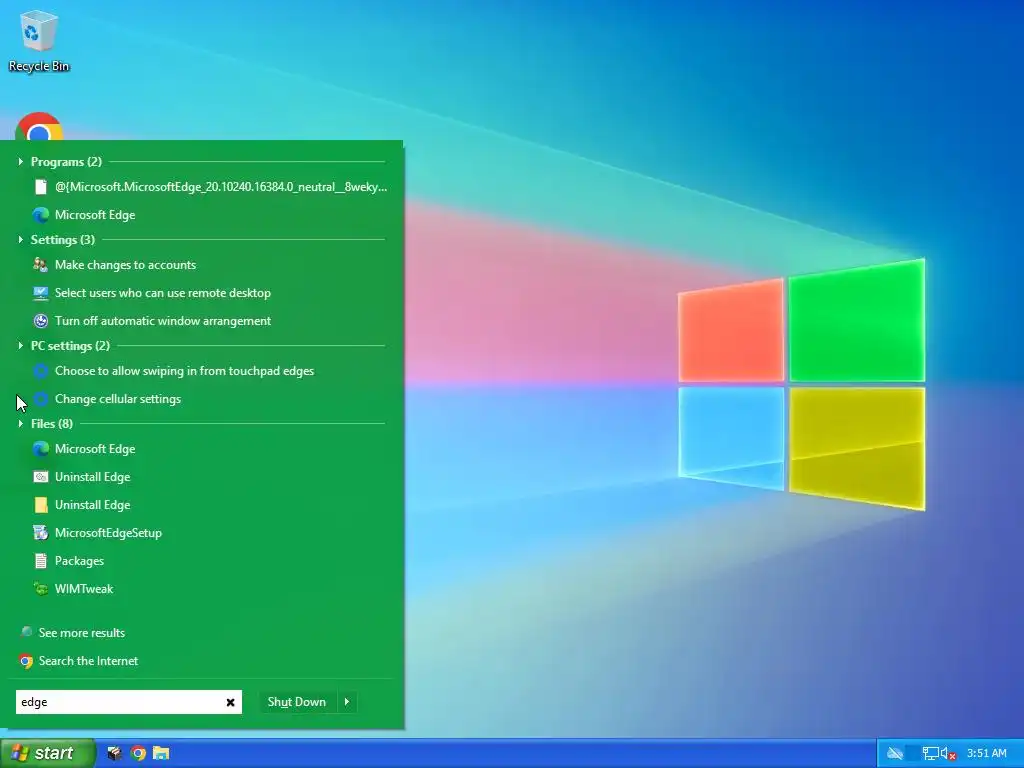
Task: Collapse the Settings (3) group arrow
Action: tap(20, 240)
